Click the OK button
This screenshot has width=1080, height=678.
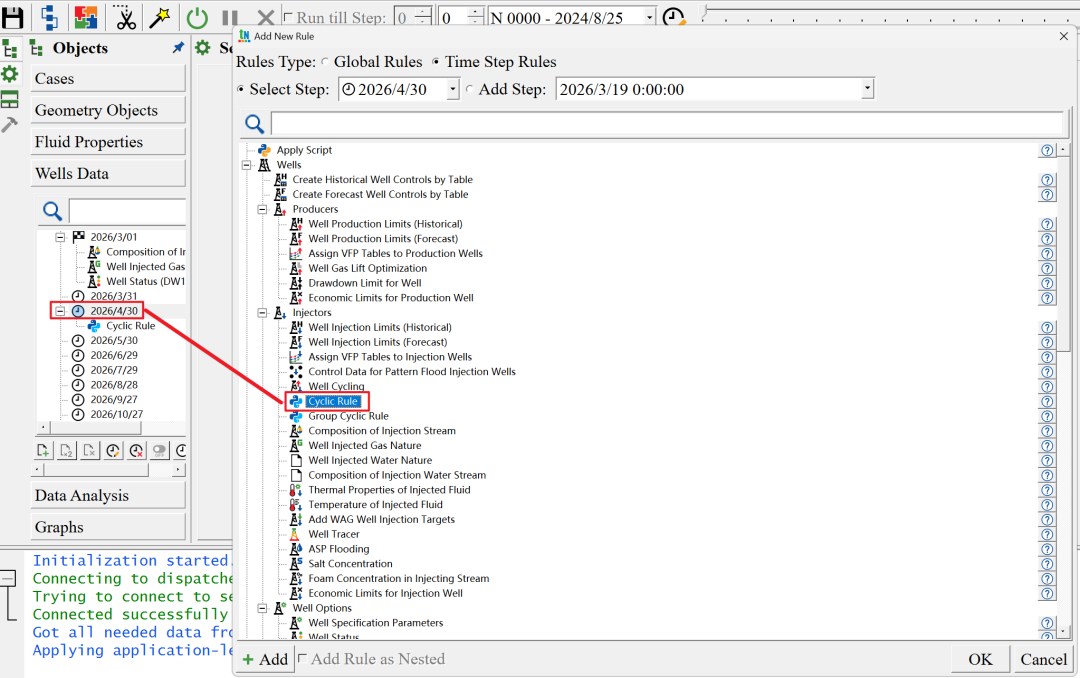tap(979, 659)
